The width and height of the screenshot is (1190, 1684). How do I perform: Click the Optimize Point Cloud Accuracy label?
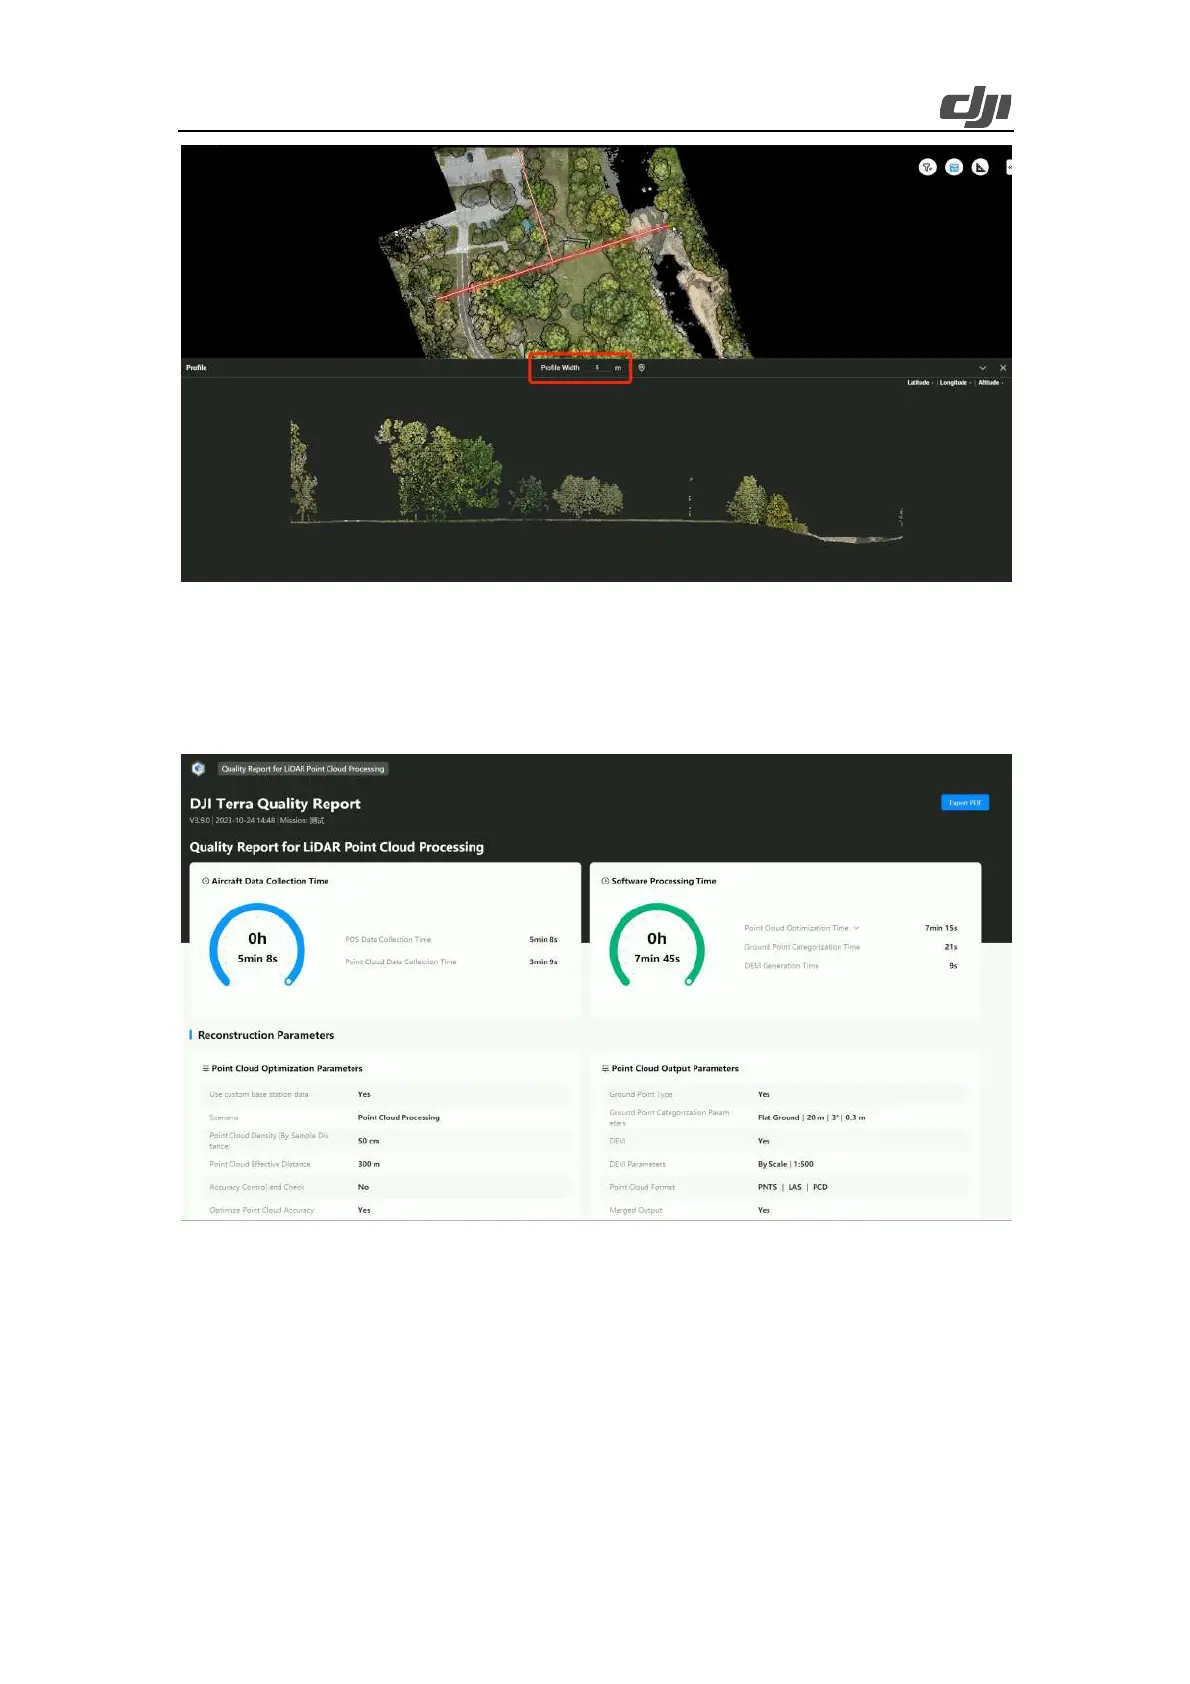tap(262, 1210)
